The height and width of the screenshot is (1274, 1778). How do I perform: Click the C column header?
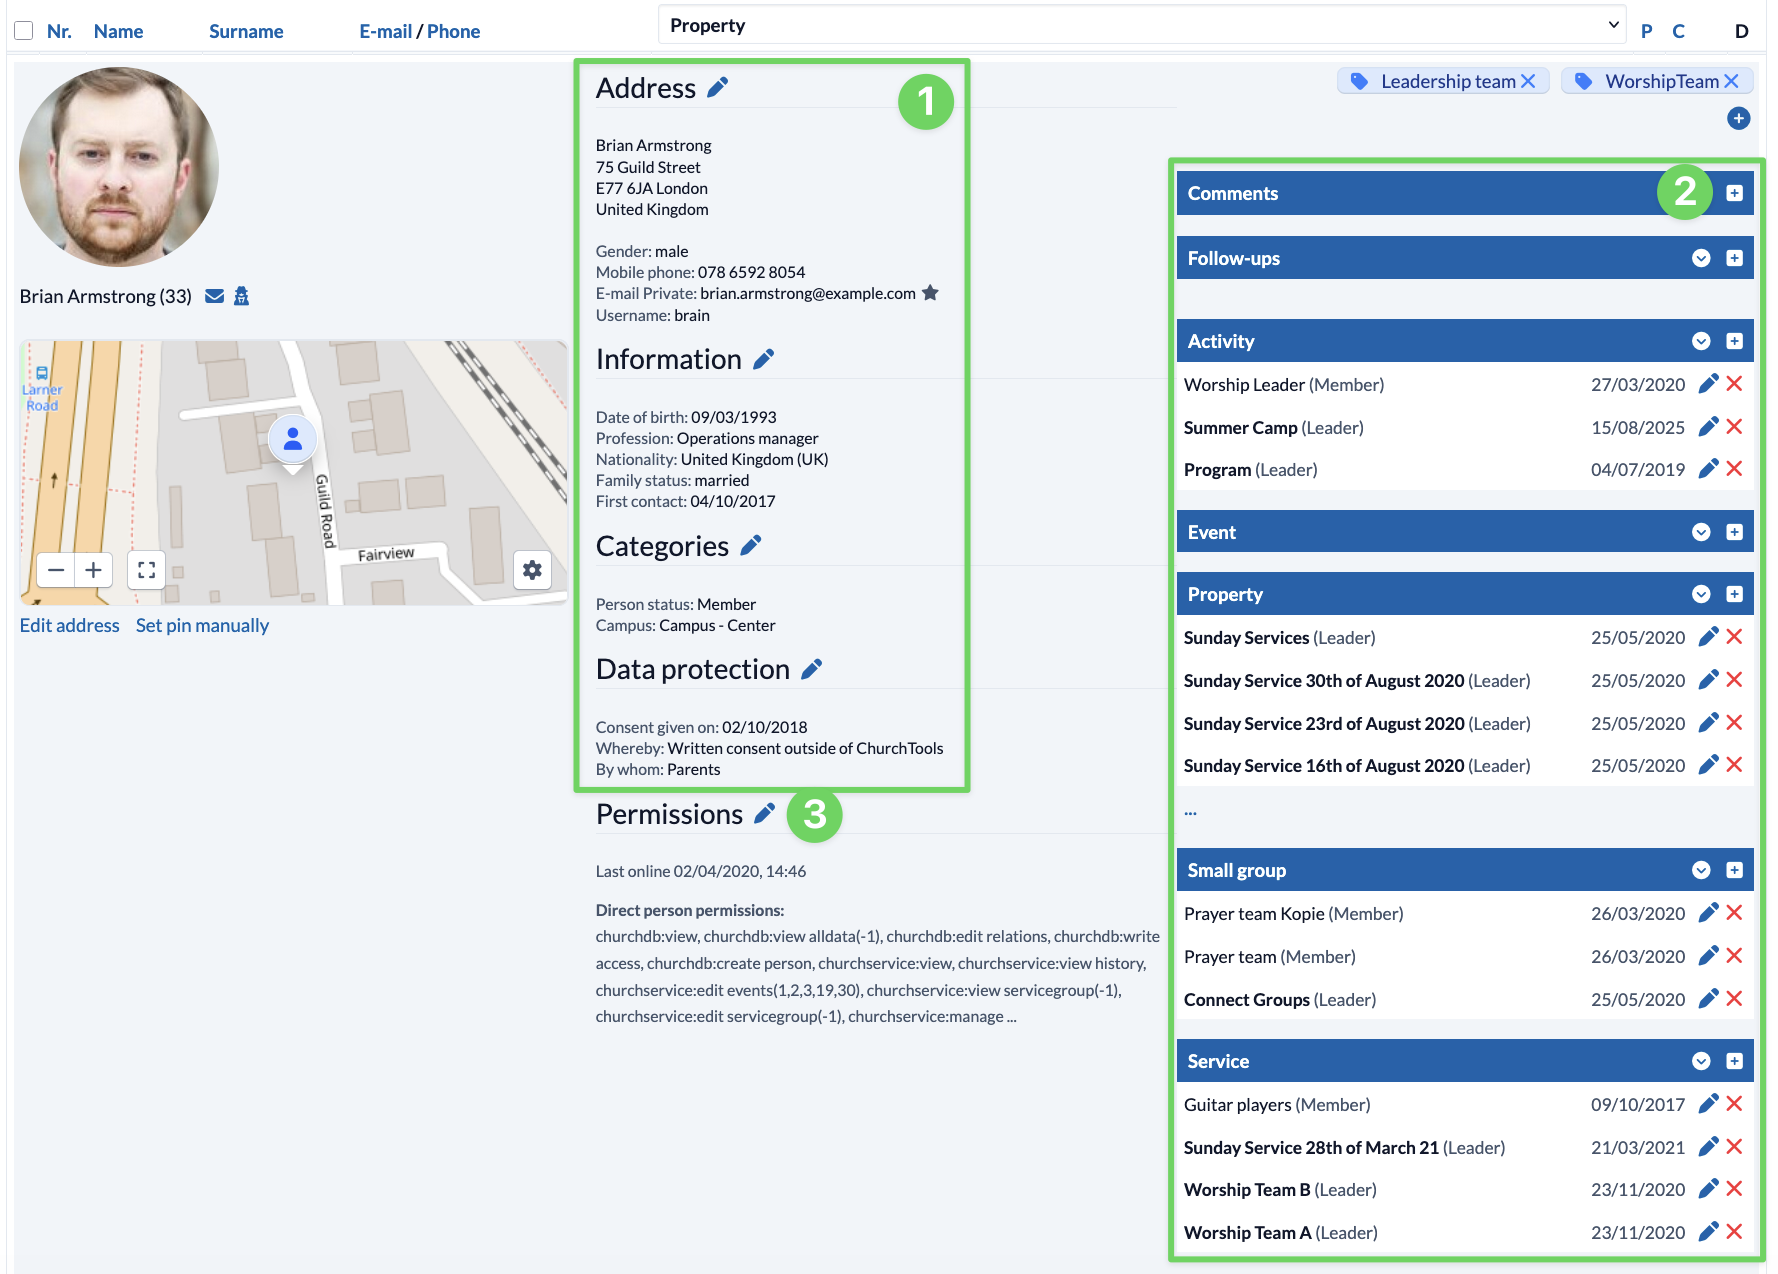1678,31
